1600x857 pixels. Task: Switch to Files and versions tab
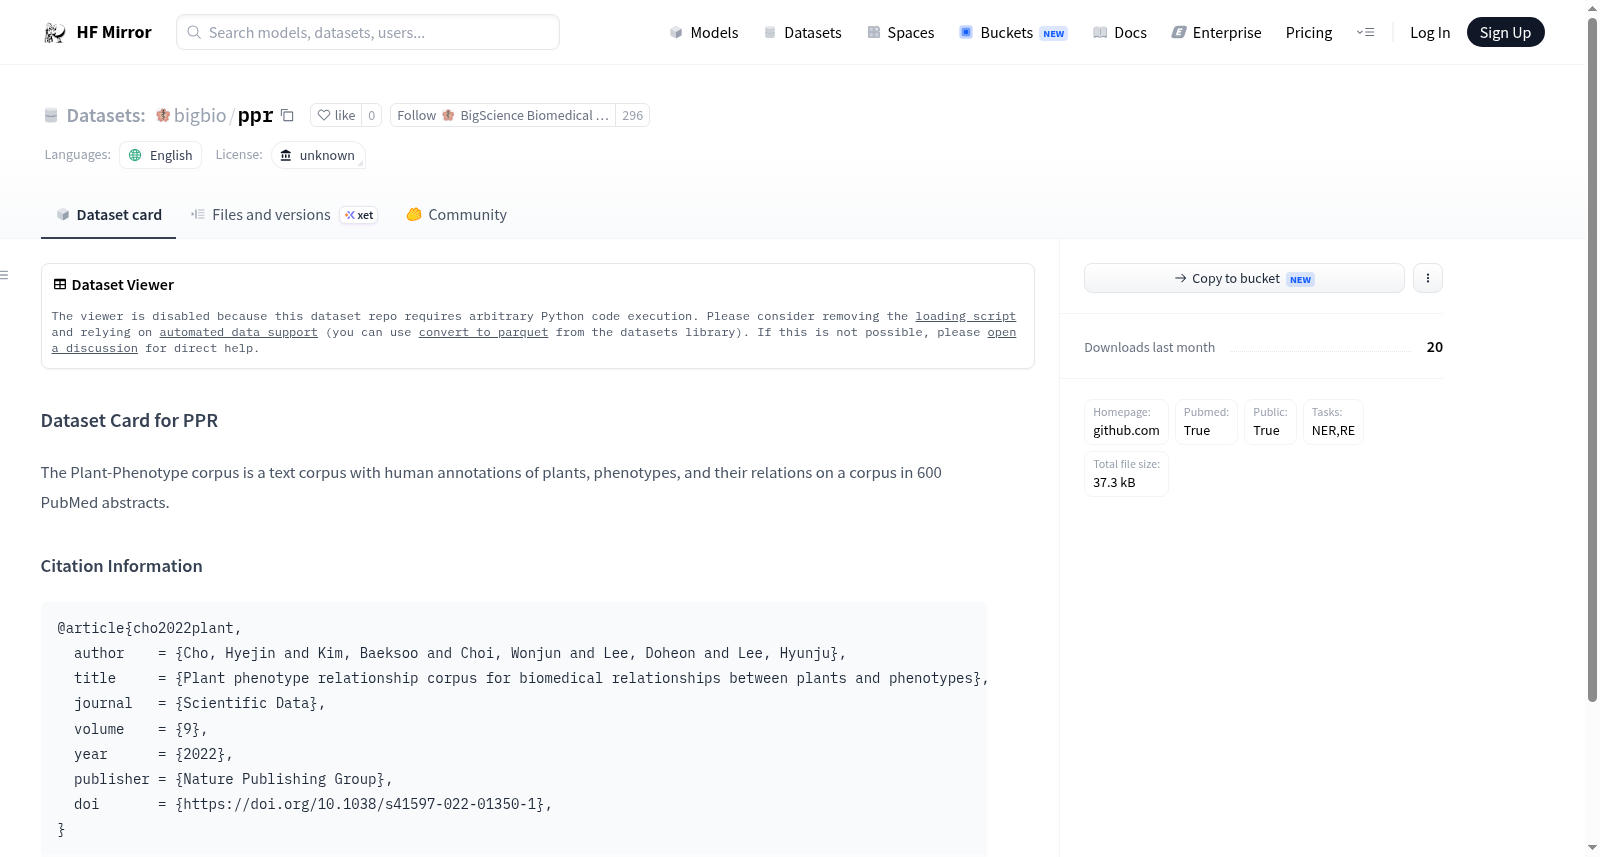(284, 214)
